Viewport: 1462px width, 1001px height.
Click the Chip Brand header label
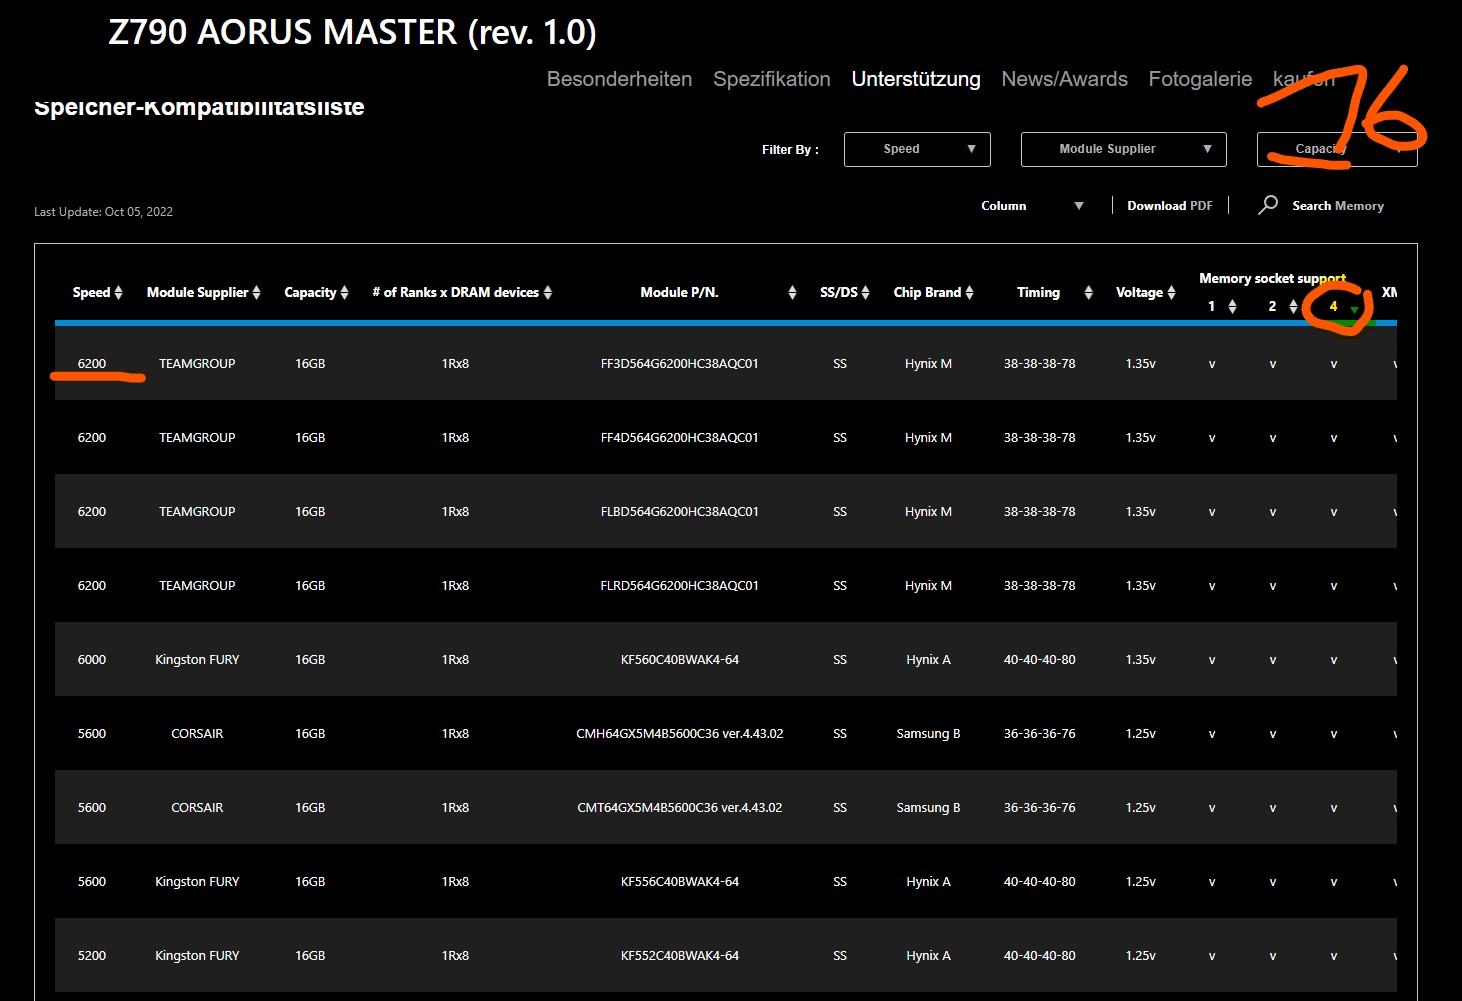click(x=927, y=293)
